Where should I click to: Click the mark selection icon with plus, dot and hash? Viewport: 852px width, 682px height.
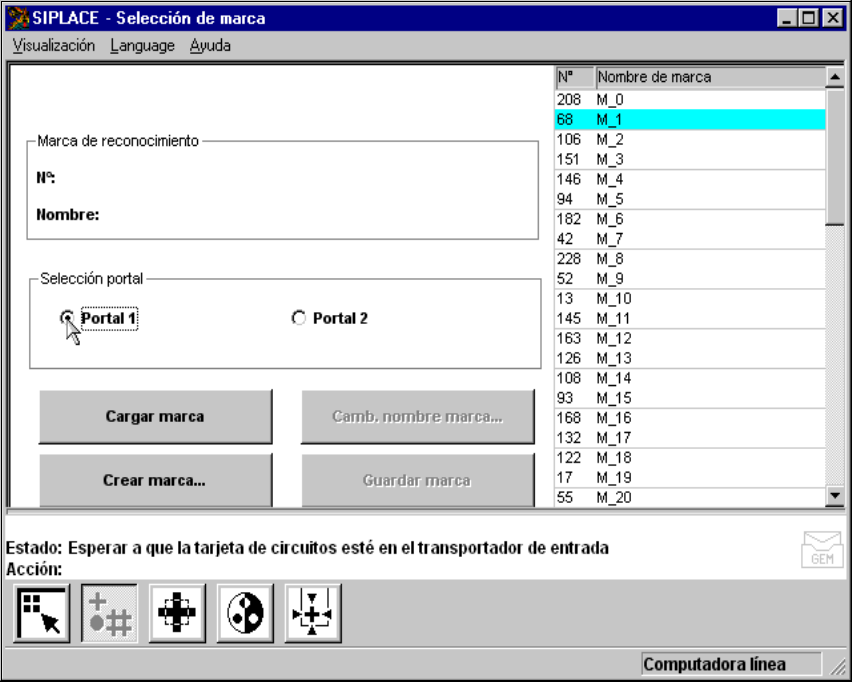tap(109, 614)
